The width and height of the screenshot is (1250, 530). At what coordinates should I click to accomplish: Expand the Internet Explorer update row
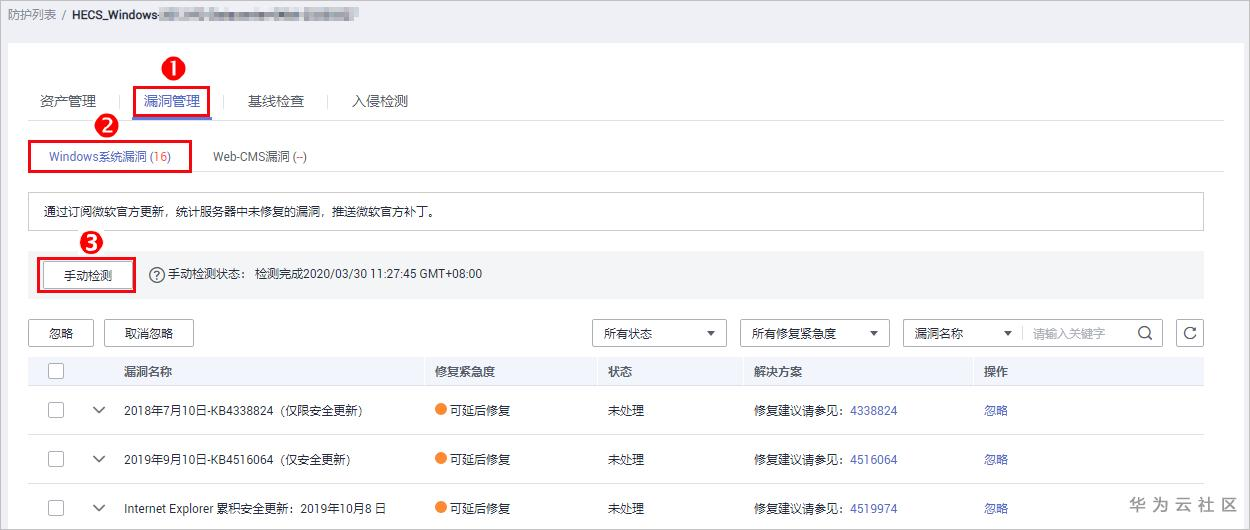point(98,508)
